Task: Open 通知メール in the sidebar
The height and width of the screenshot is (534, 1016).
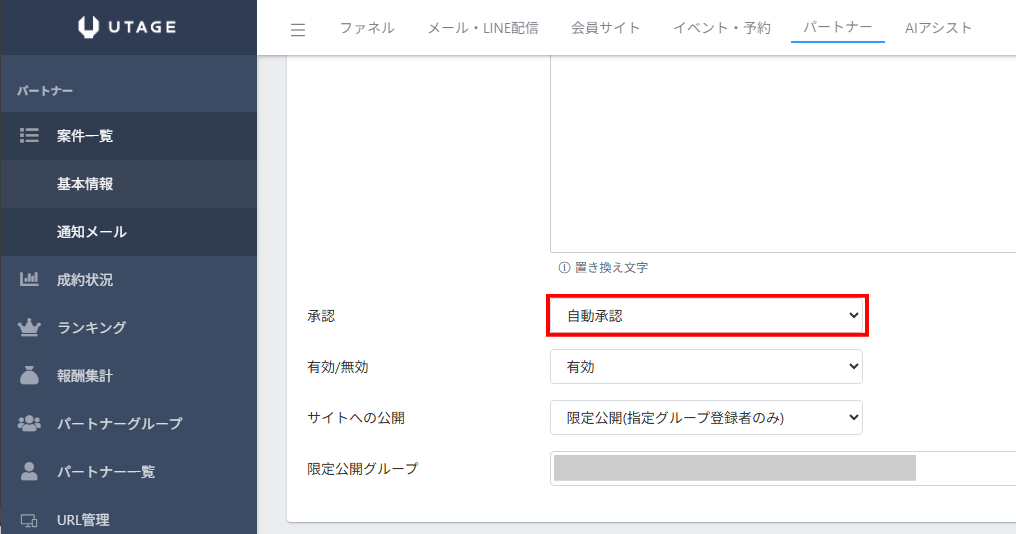Action: coord(91,232)
